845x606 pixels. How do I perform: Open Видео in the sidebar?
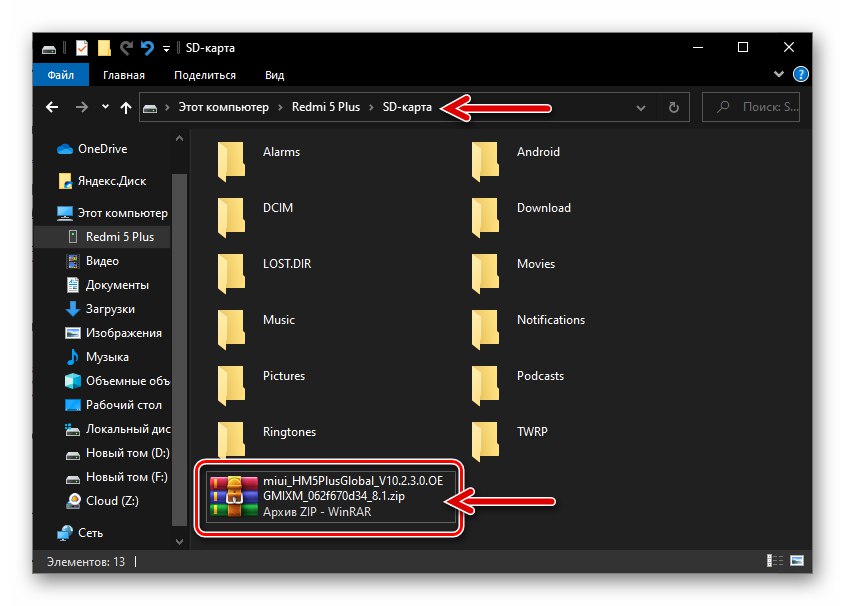click(x=92, y=261)
